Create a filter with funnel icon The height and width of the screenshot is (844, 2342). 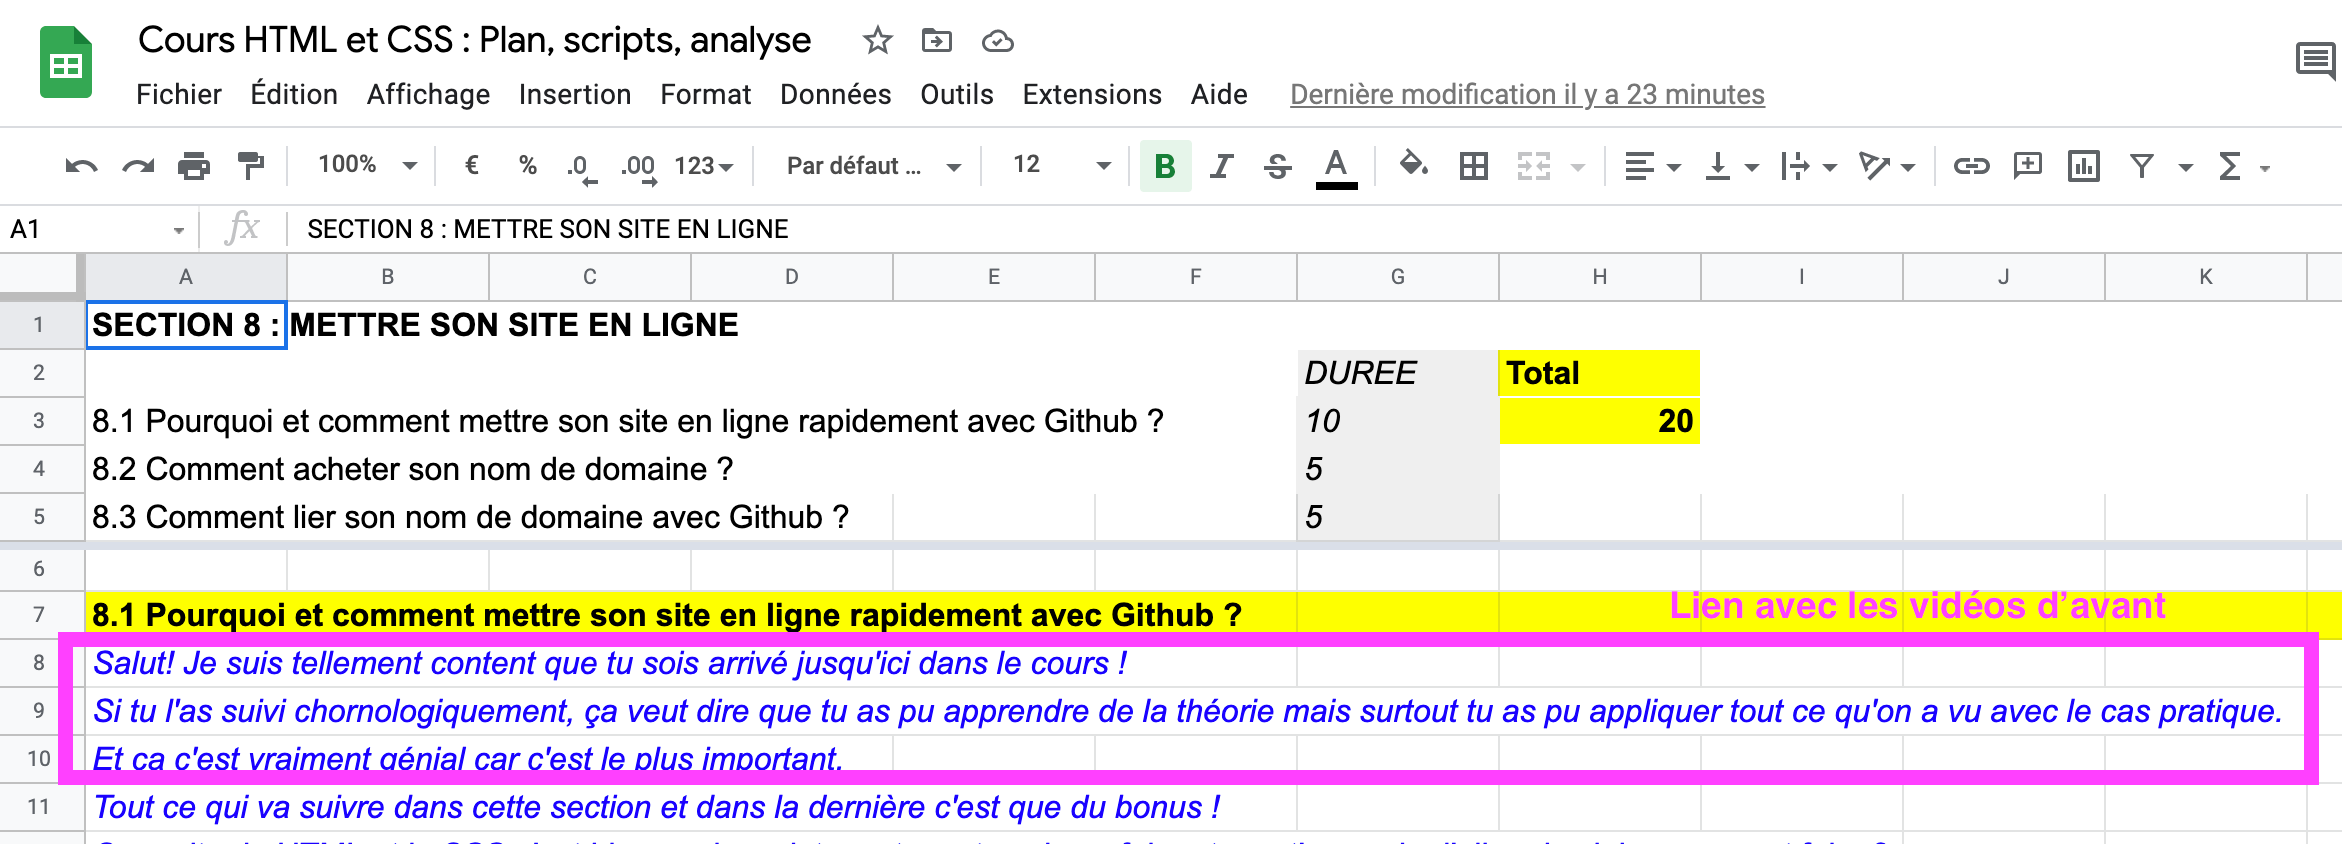(x=2141, y=166)
